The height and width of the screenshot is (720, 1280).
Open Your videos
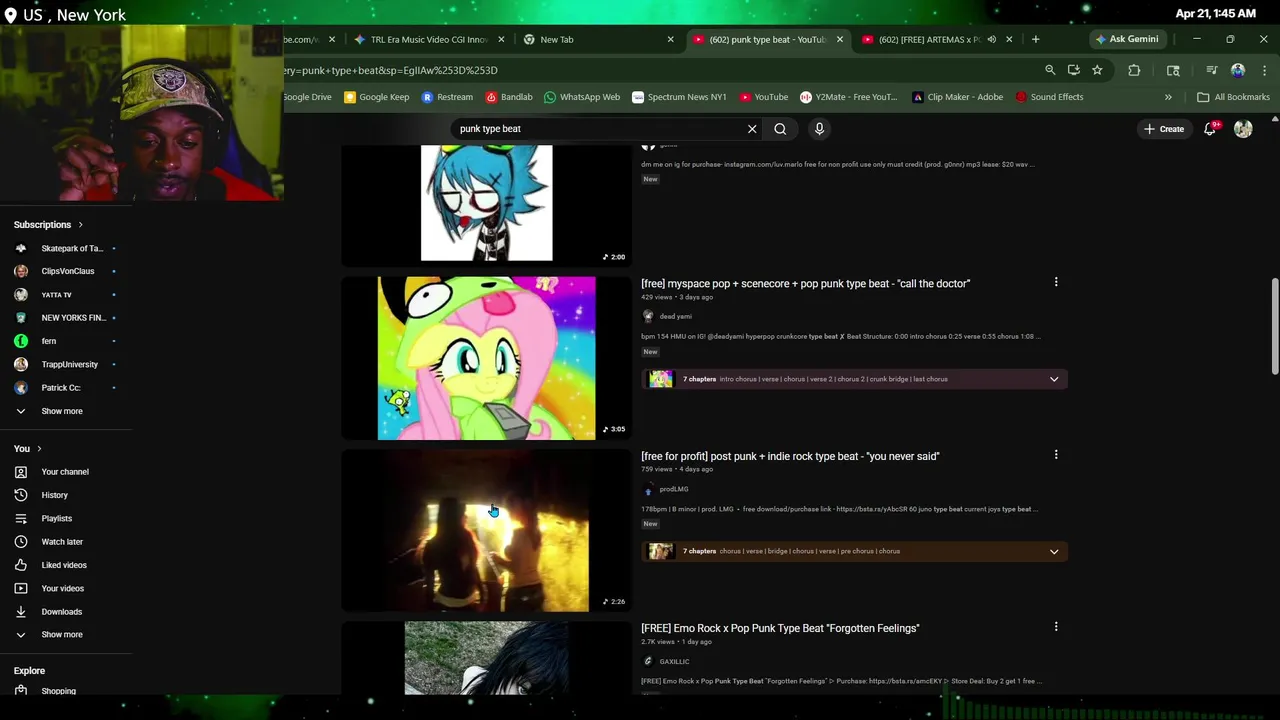66,588
